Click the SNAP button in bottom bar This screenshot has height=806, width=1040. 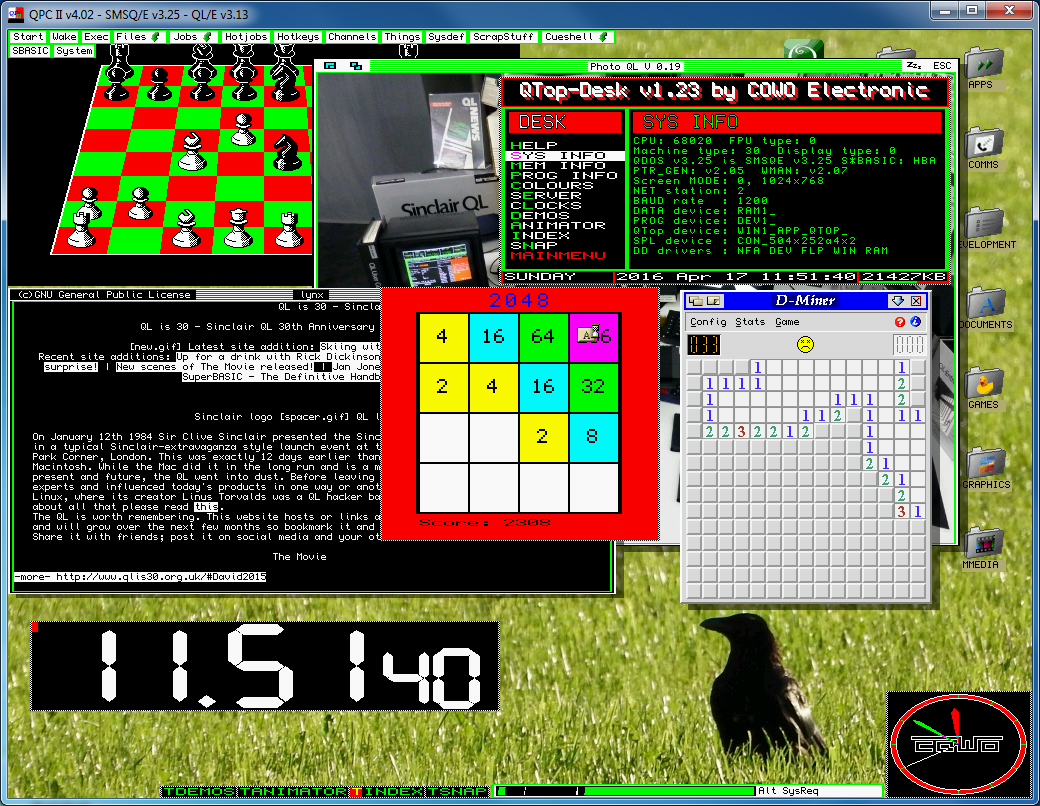point(458,791)
